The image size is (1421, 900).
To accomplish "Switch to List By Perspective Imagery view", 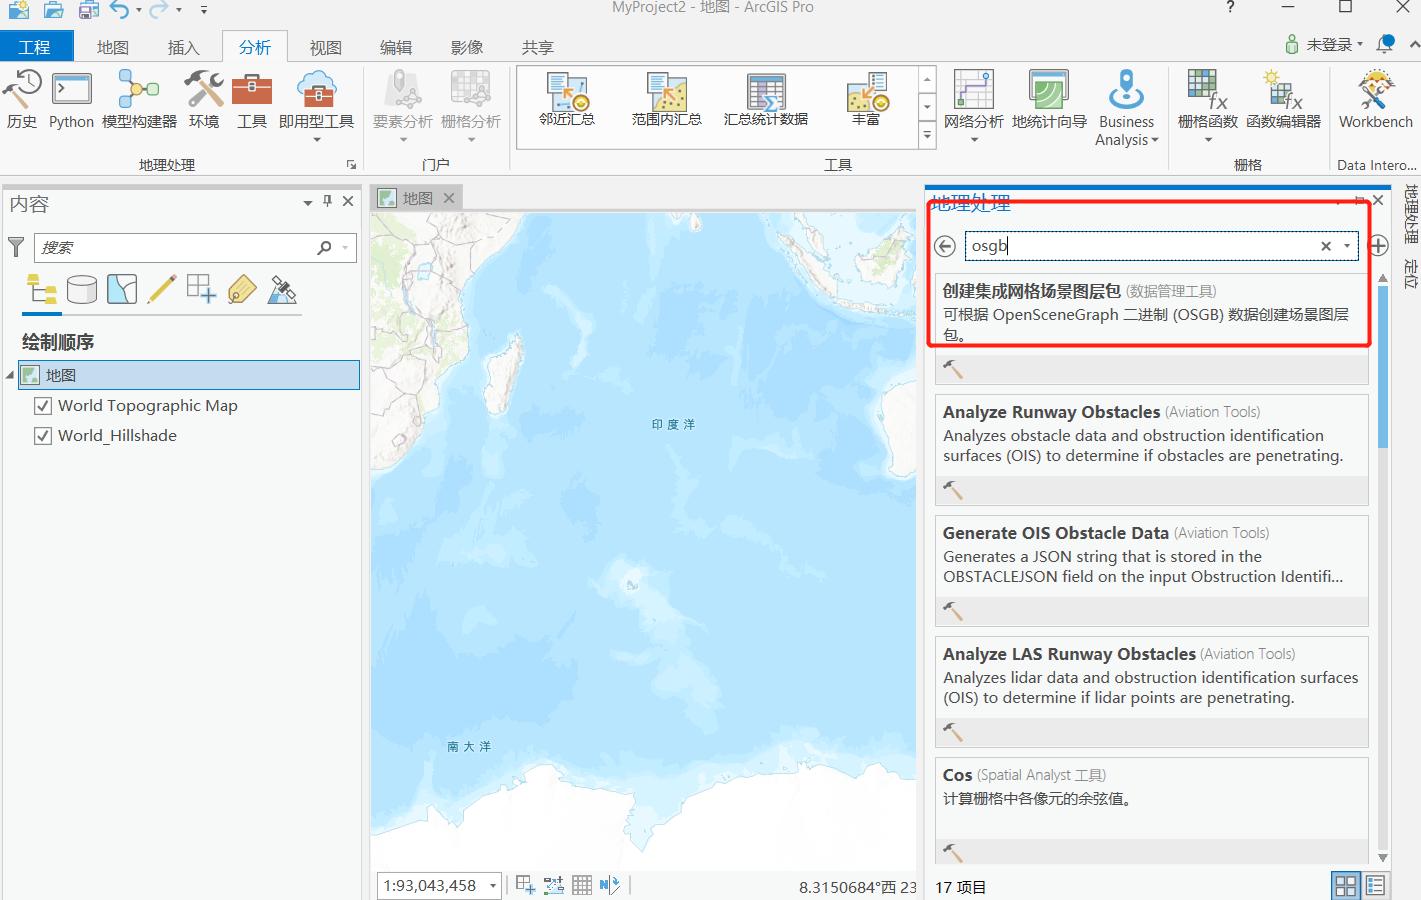I will click(282, 290).
